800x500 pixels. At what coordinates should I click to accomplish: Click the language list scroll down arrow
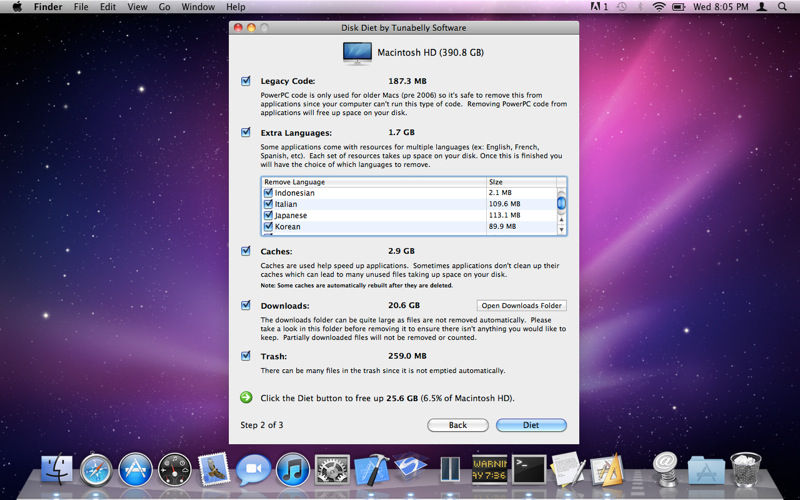coord(561,230)
